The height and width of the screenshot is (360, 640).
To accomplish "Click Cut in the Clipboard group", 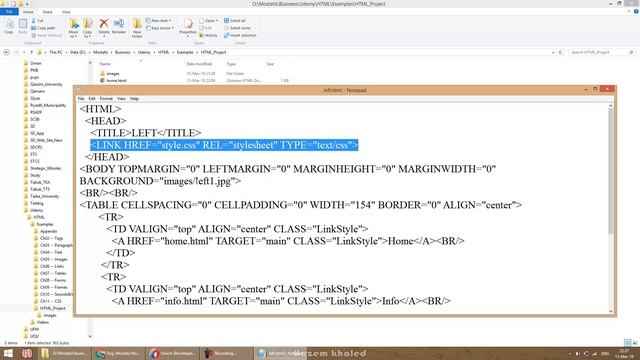I will tap(38, 20).
